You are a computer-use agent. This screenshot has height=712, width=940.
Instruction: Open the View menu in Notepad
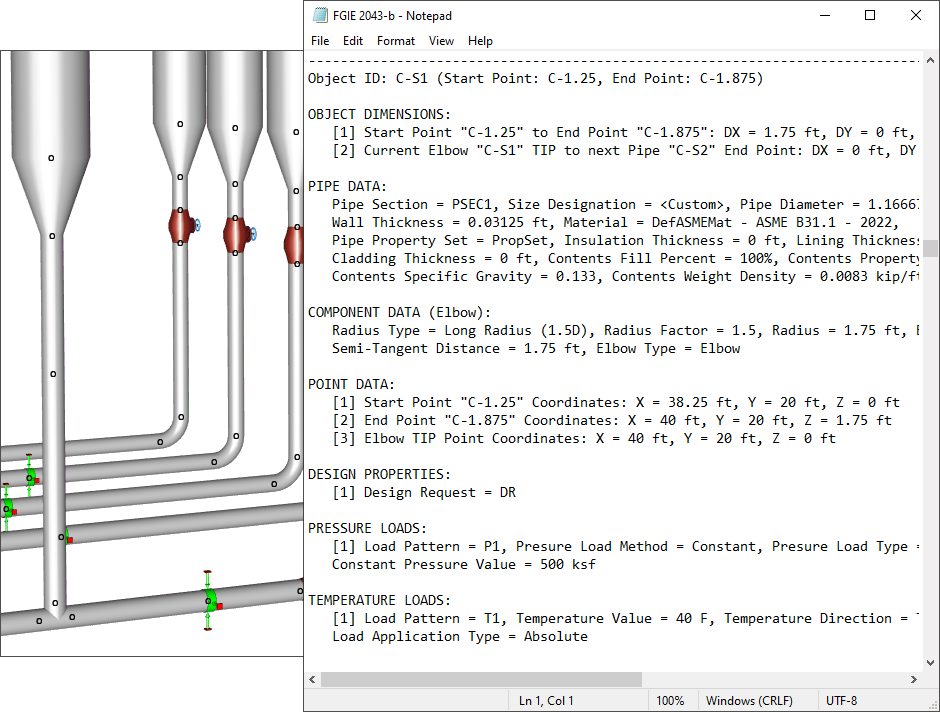point(441,41)
